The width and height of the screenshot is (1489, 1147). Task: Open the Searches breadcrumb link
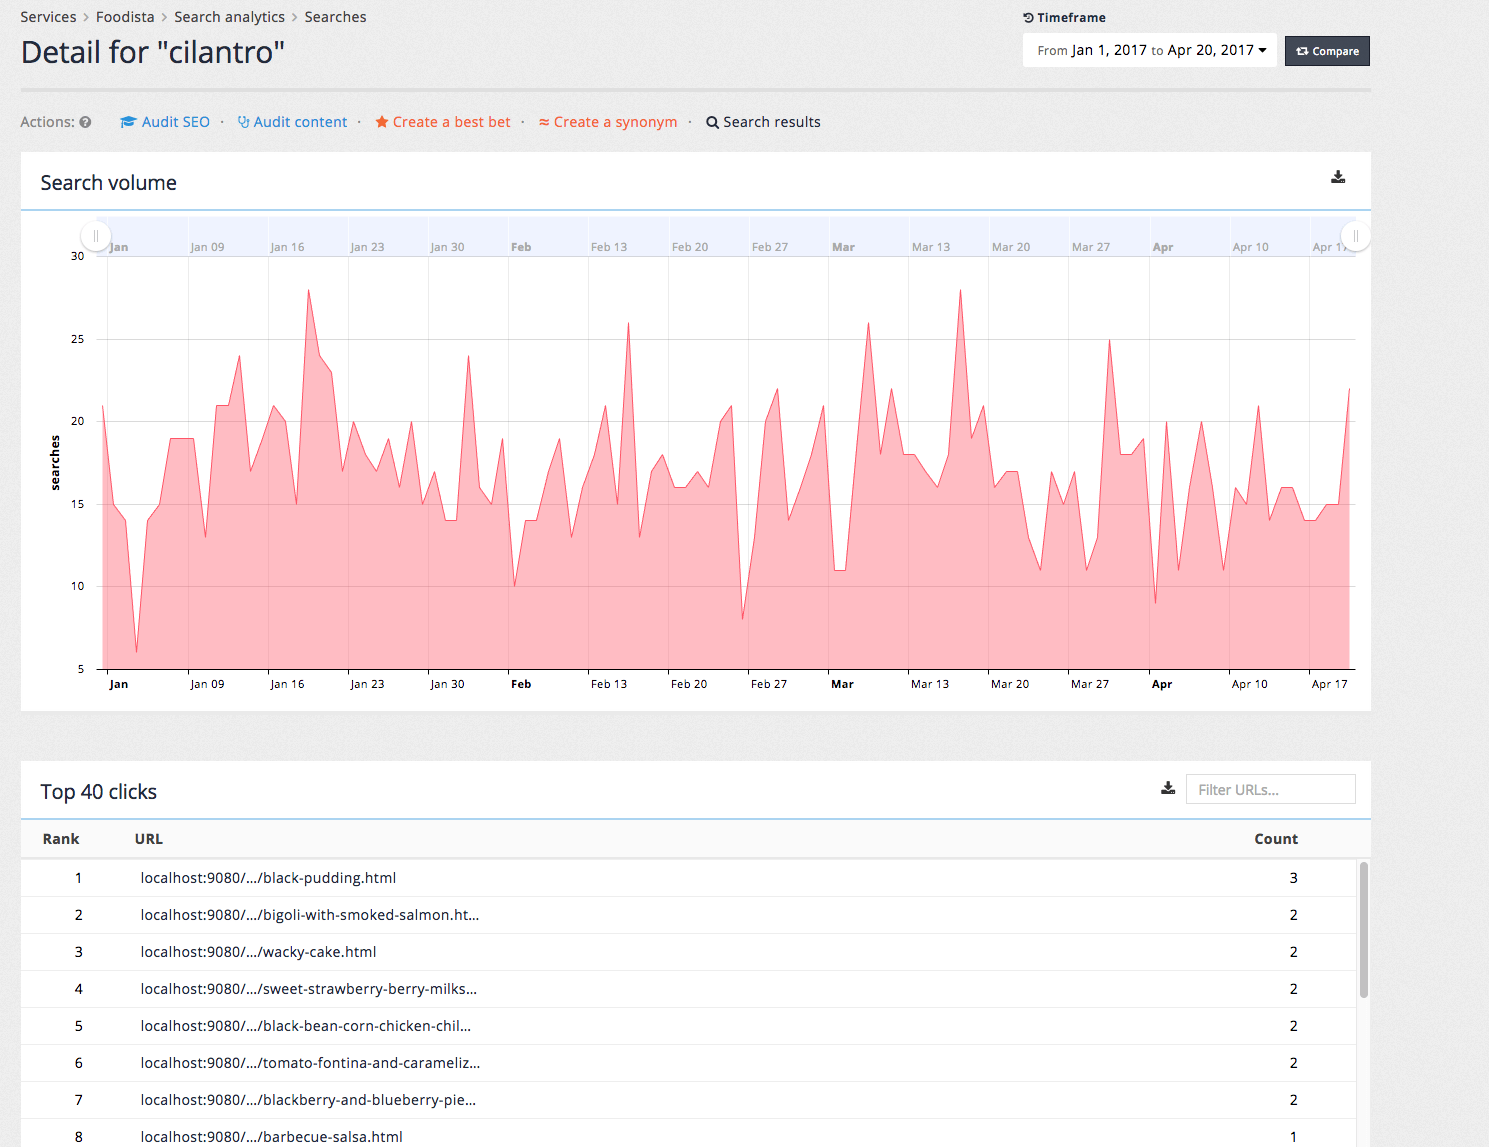tap(335, 17)
